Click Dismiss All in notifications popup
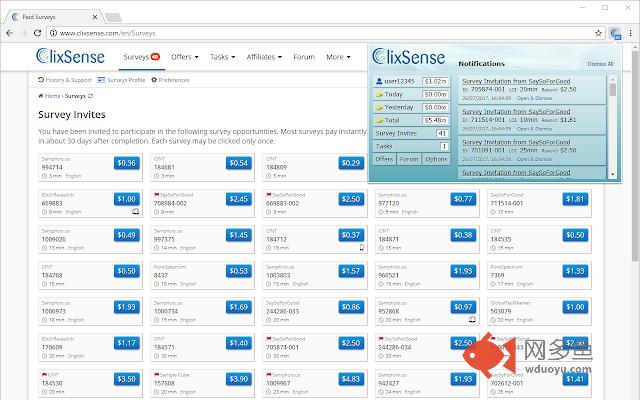Screen dimensions: 640x400 [x=600, y=64]
